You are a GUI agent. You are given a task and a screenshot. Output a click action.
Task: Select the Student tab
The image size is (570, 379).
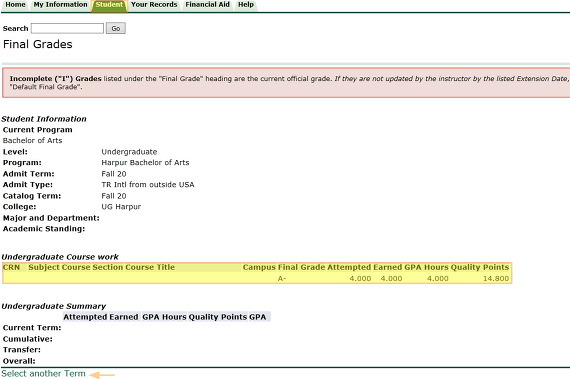point(109,5)
